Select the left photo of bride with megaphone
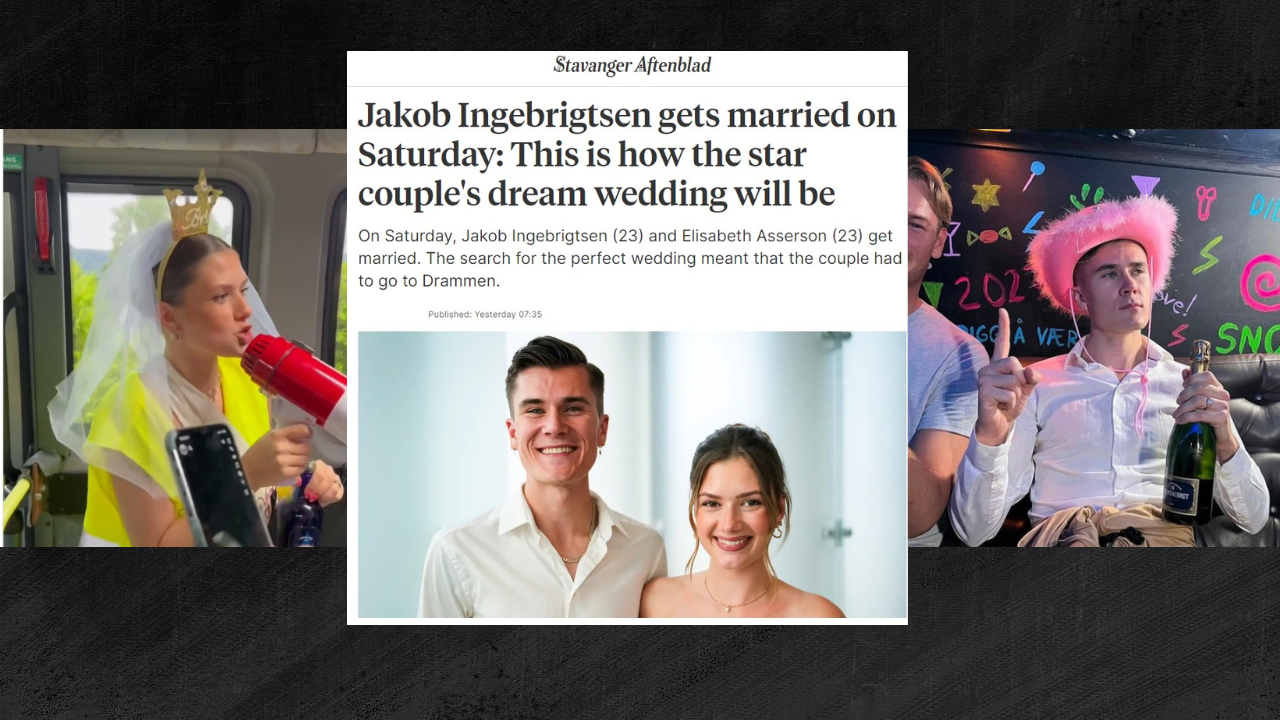Viewport: 1280px width, 720px height. (174, 338)
